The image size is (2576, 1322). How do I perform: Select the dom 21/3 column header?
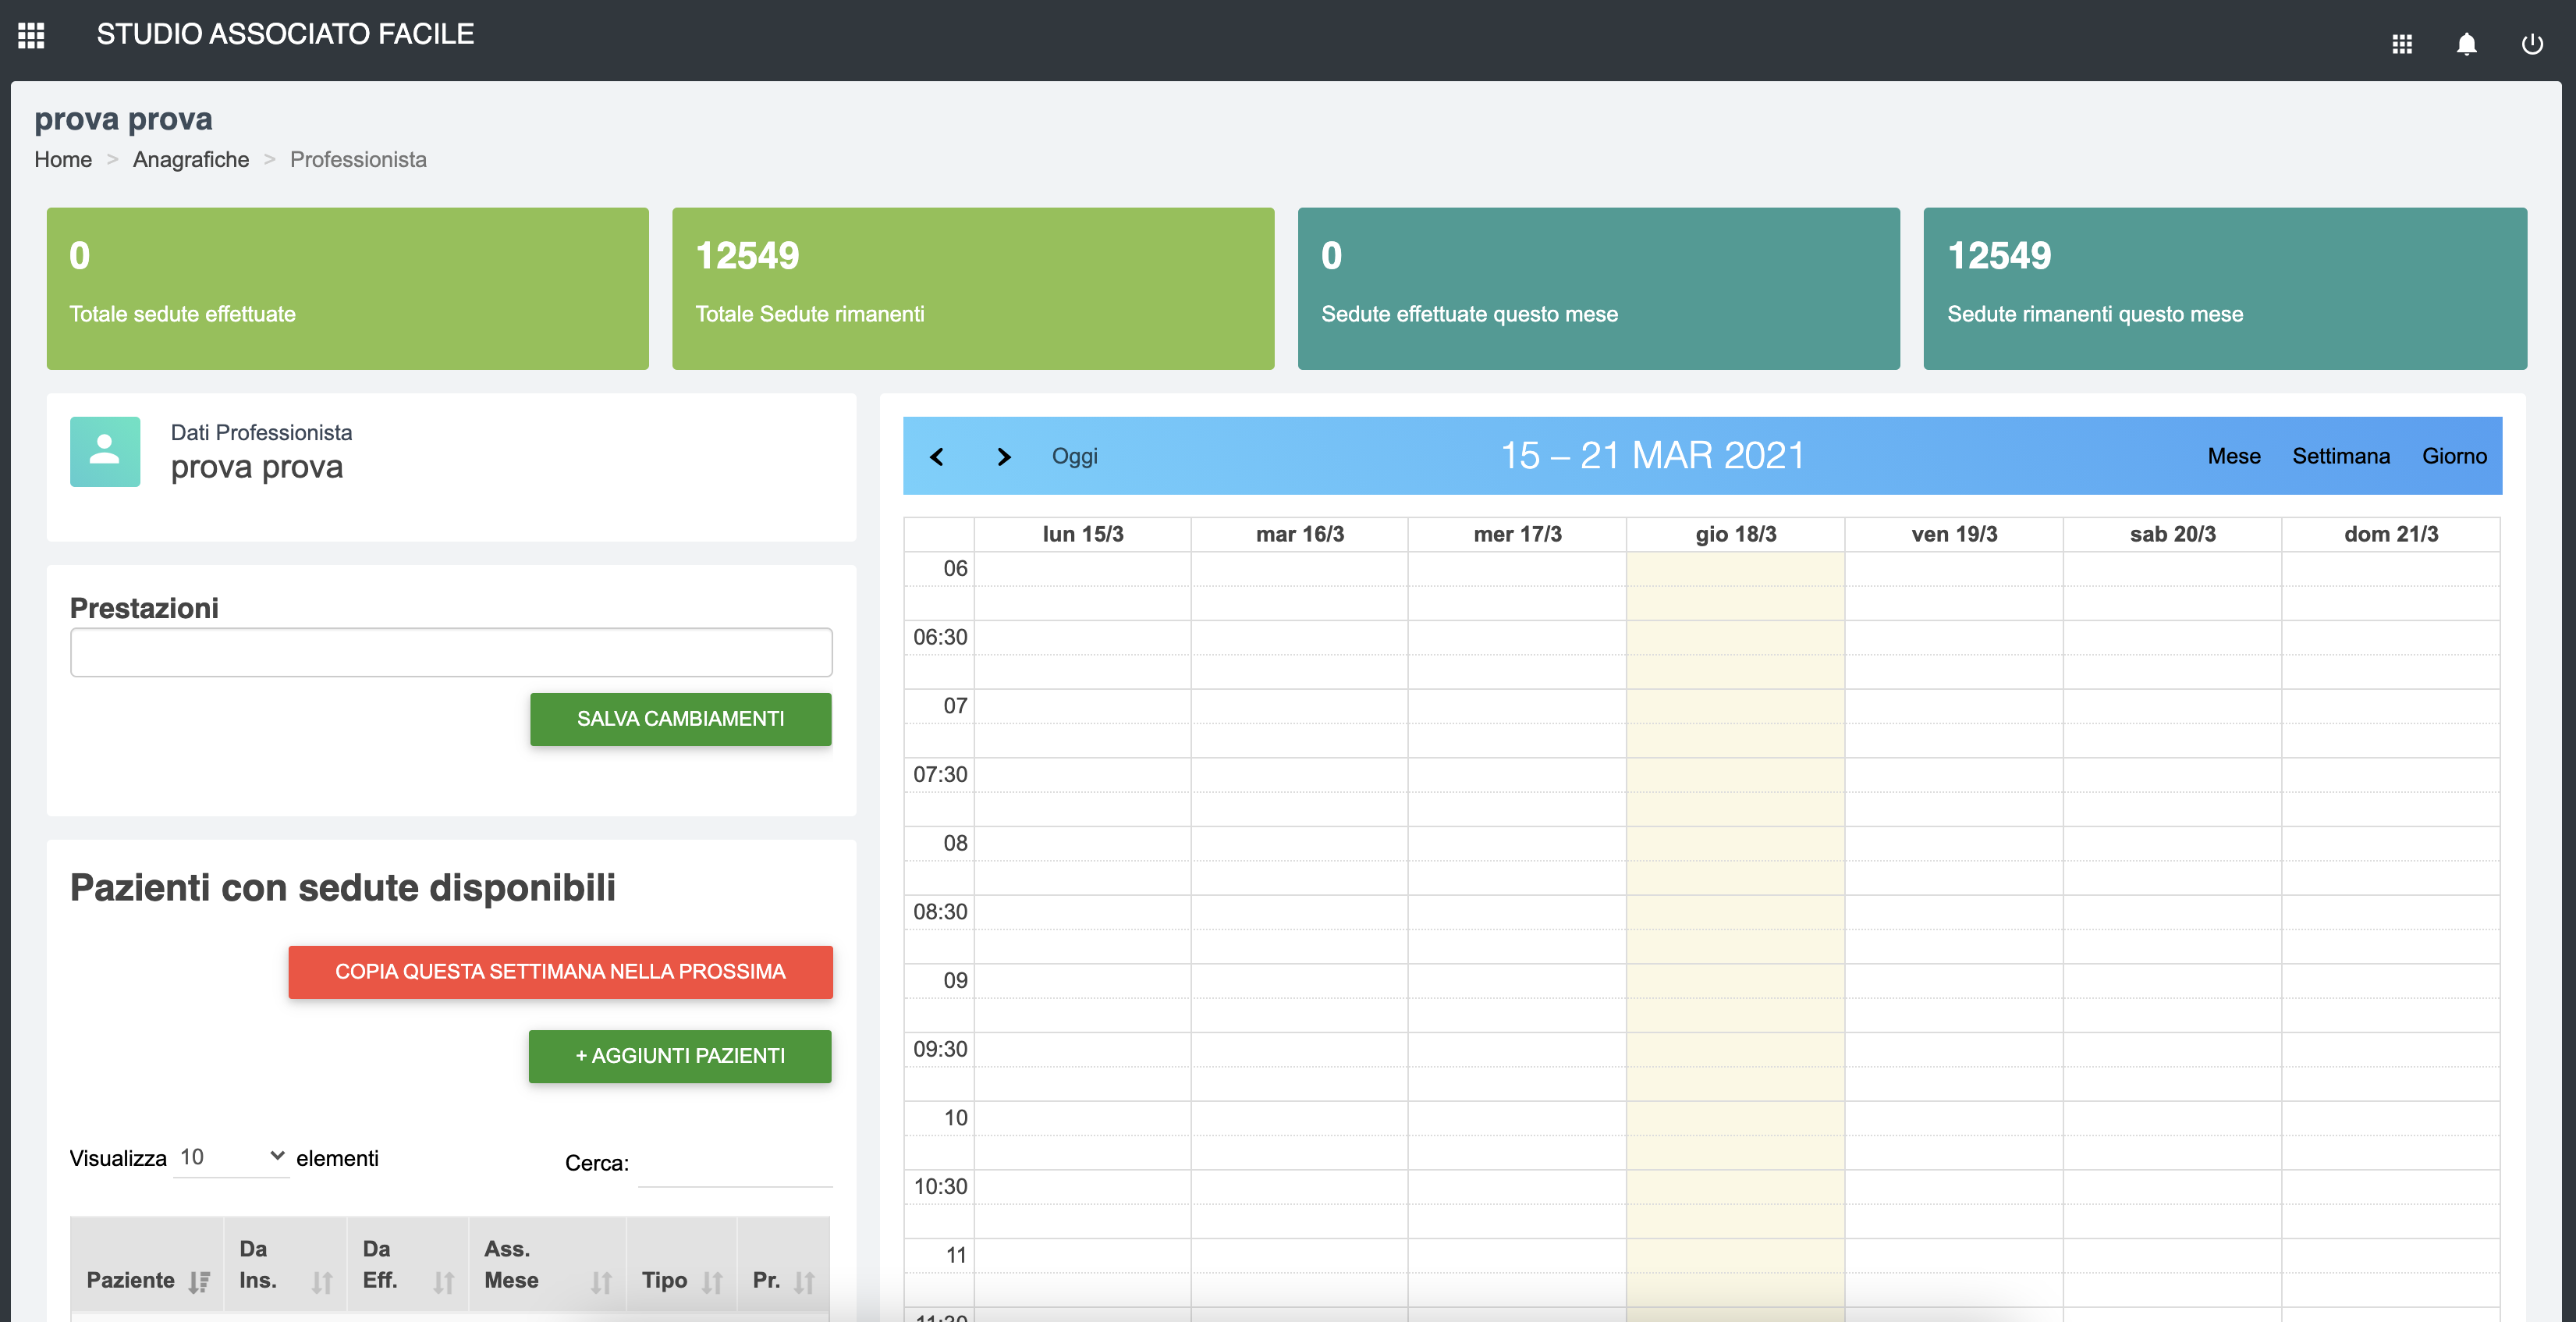[2391, 534]
